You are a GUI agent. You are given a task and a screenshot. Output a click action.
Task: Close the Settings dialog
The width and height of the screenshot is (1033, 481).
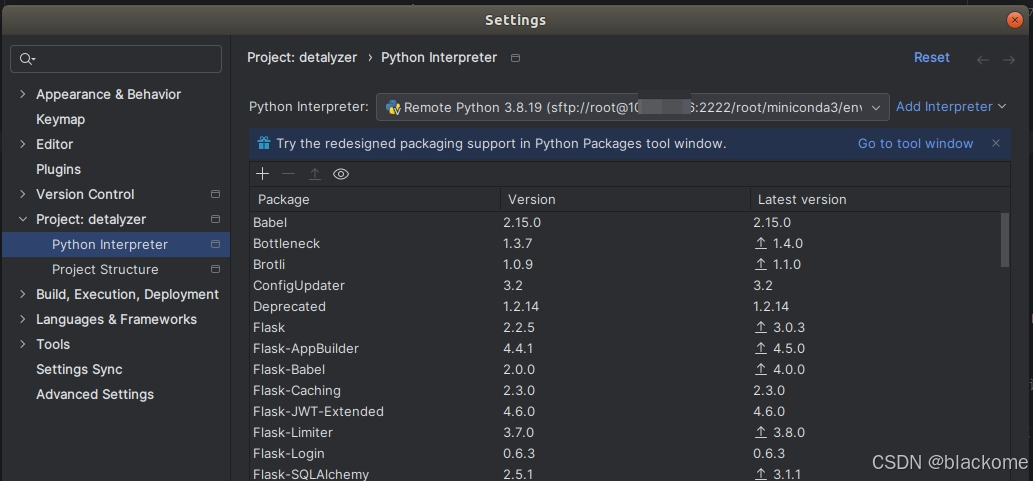point(1015,20)
